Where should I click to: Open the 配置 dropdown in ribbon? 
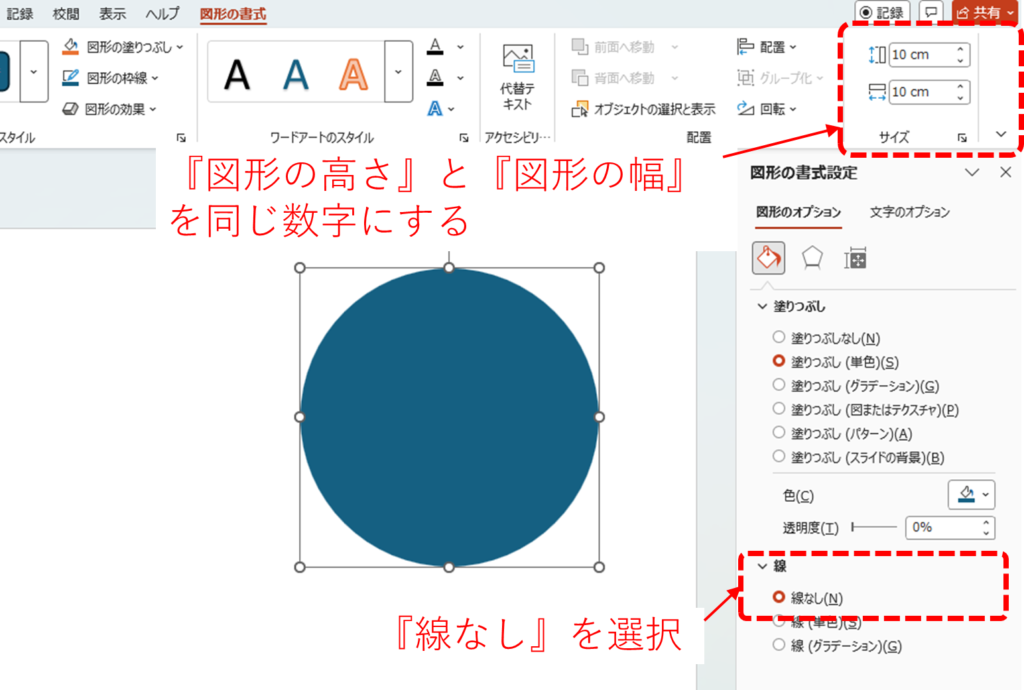tap(766, 47)
